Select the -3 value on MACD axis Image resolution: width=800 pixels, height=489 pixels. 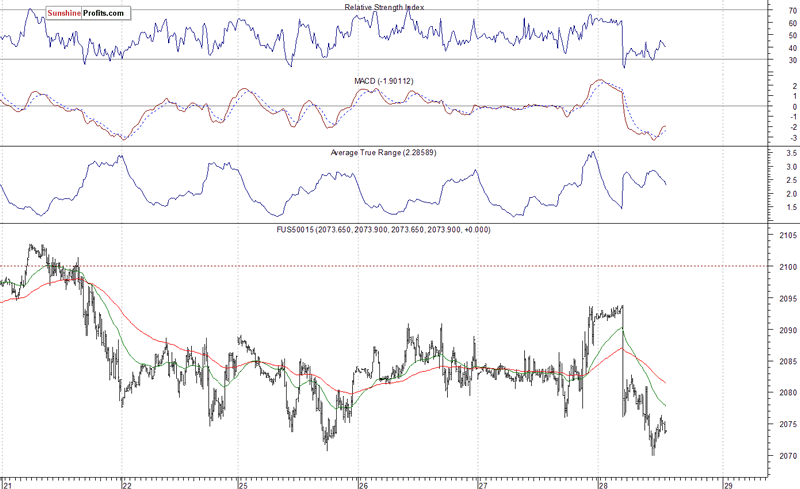coord(790,138)
